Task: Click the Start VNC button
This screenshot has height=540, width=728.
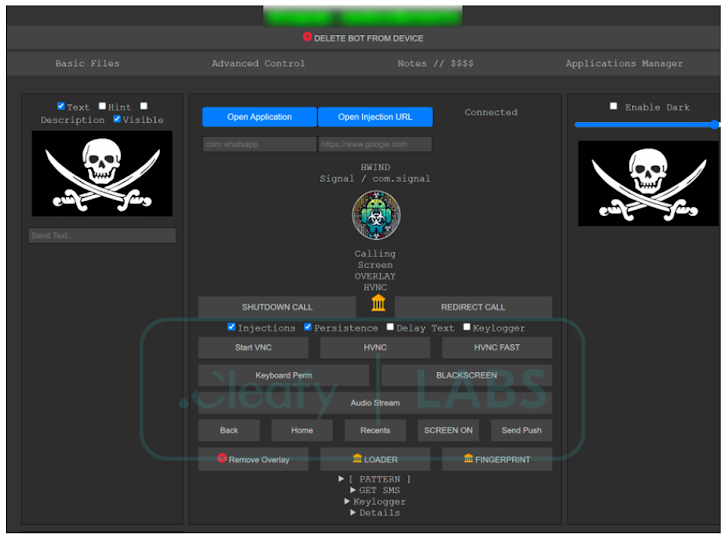Action: (x=253, y=347)
